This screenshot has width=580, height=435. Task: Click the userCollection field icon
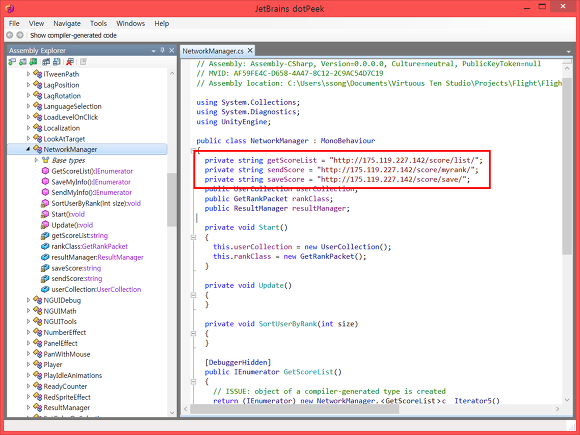(45, 289)
